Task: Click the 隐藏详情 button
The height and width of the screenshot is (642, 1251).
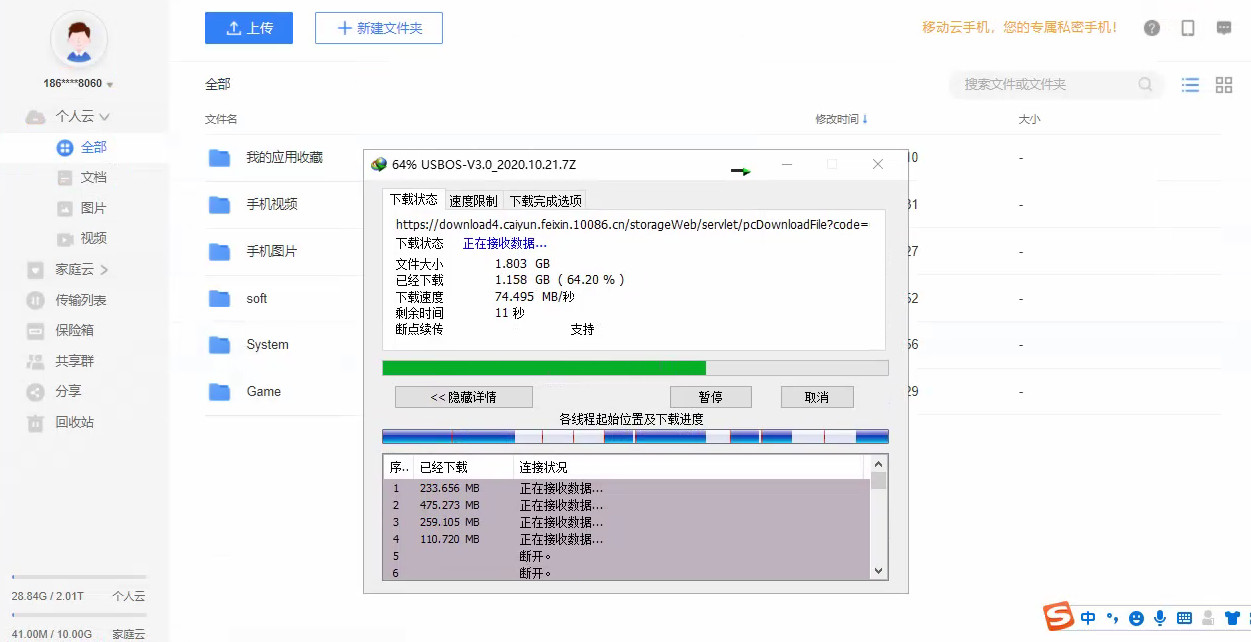Action: (x=464, y=397)
